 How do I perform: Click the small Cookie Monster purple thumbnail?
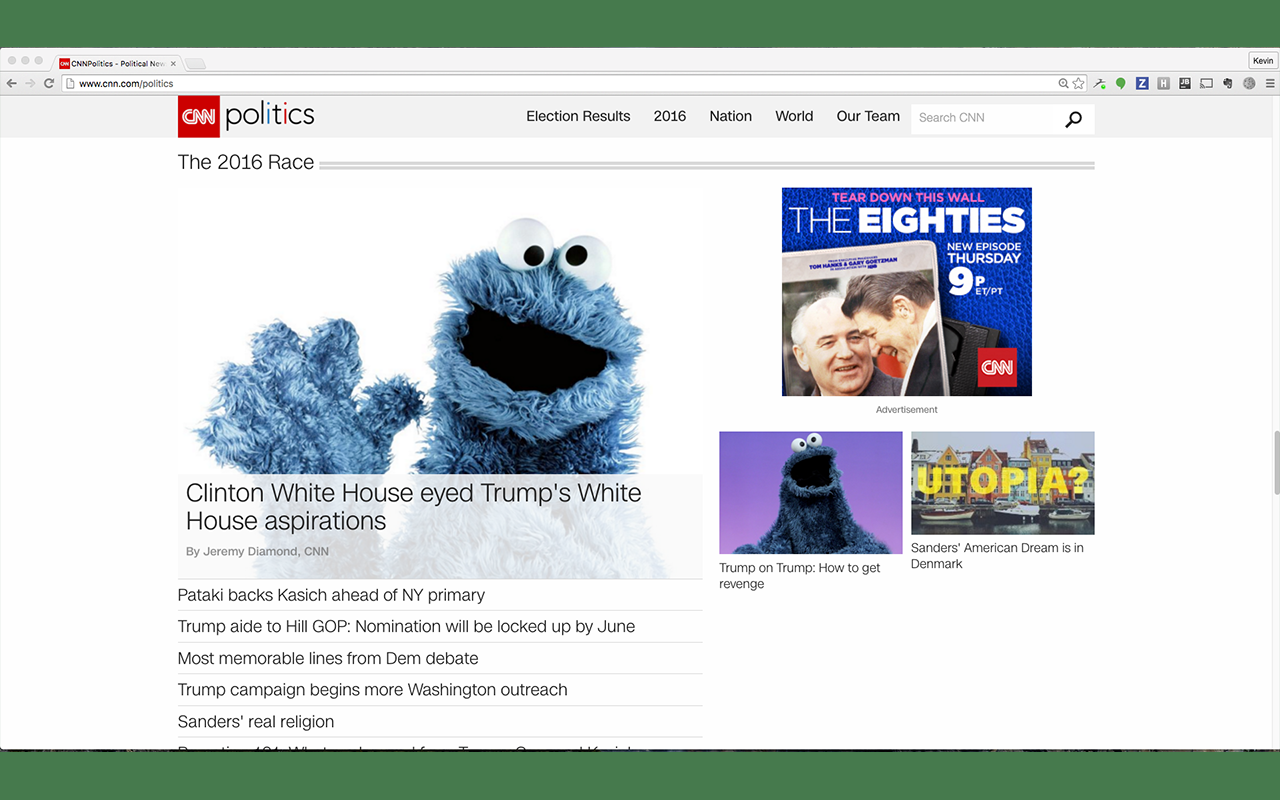tap(811, 493)
